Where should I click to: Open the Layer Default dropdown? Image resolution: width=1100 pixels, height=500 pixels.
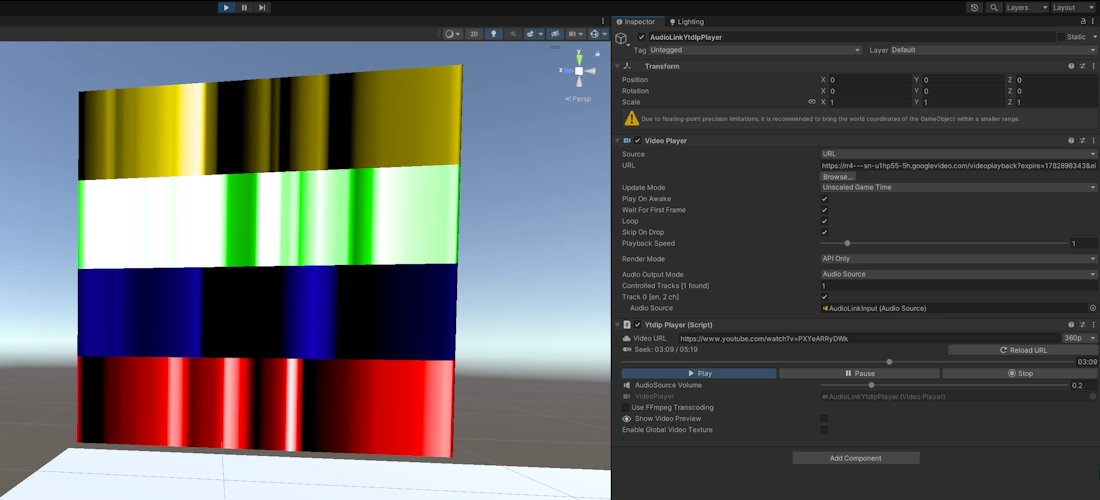coord(993,50)
